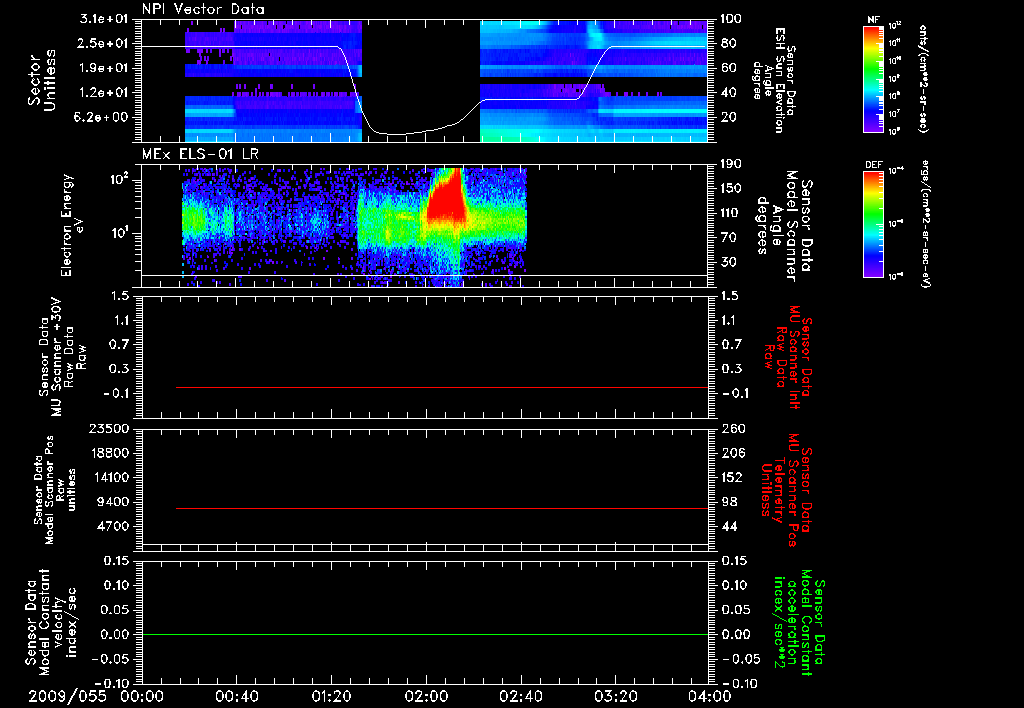Screen dimensions: 1024x708
Task: Click the "110" scanner angle tick value
Action: tap(731, 213)
